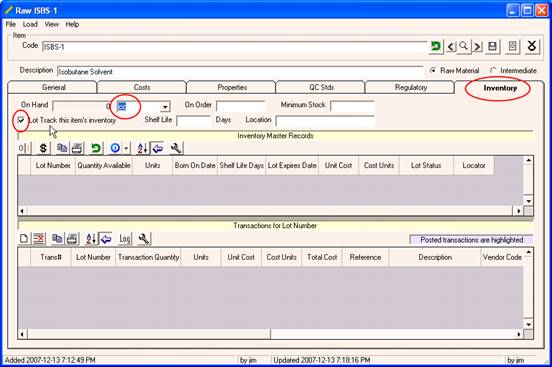Click green undo in Inventory Master toolbar

click(x=95, y=148)
